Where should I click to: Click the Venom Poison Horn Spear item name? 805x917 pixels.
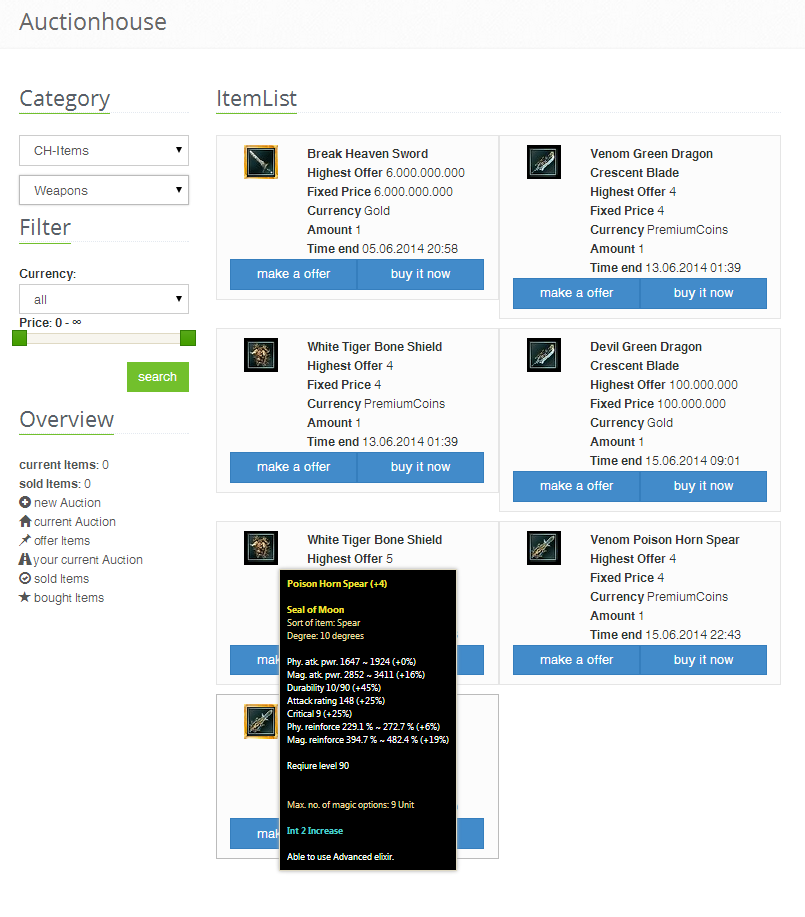click(665, 540)
